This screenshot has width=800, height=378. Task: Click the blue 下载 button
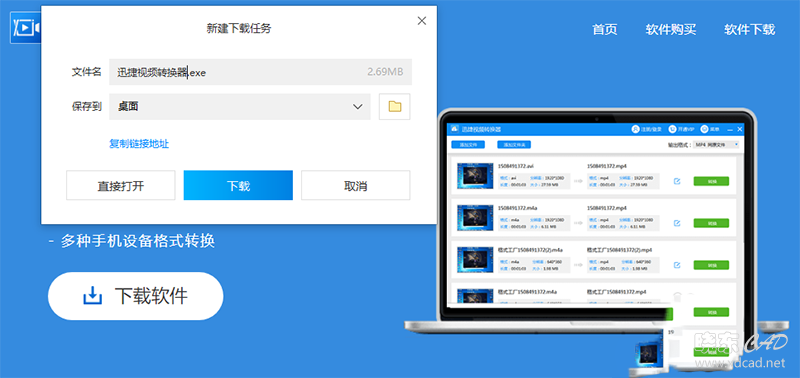click(238, 185)
